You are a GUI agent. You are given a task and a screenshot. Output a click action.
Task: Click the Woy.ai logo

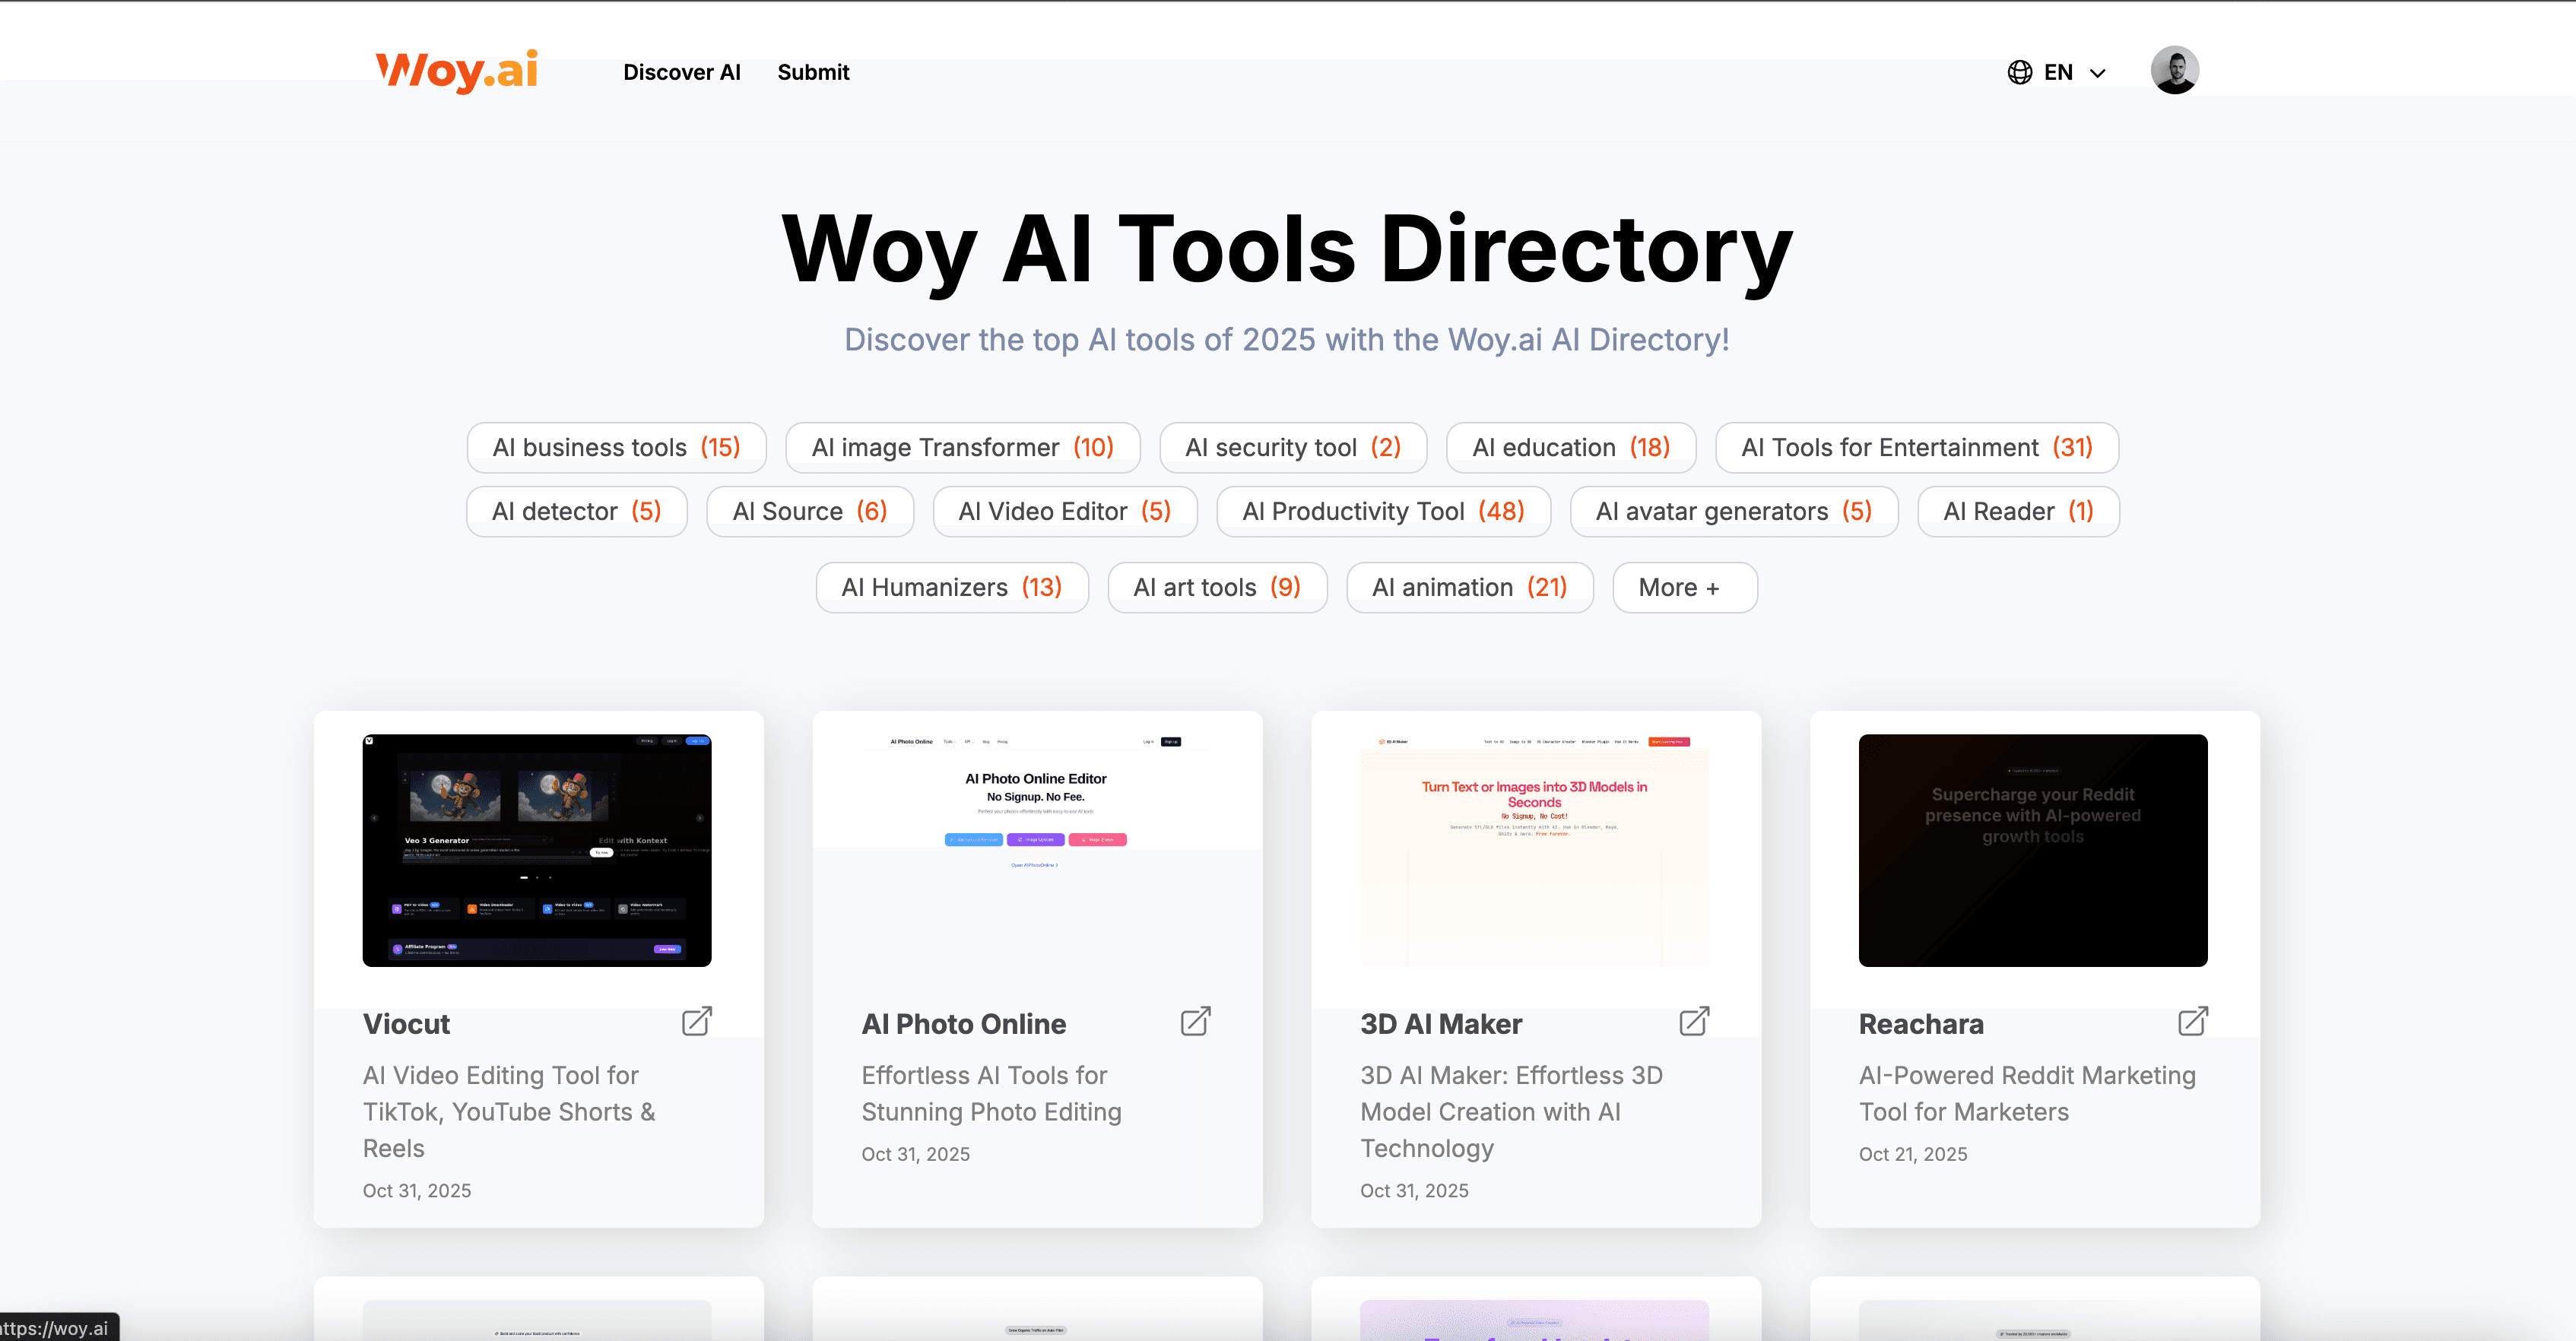click(456, 71)
